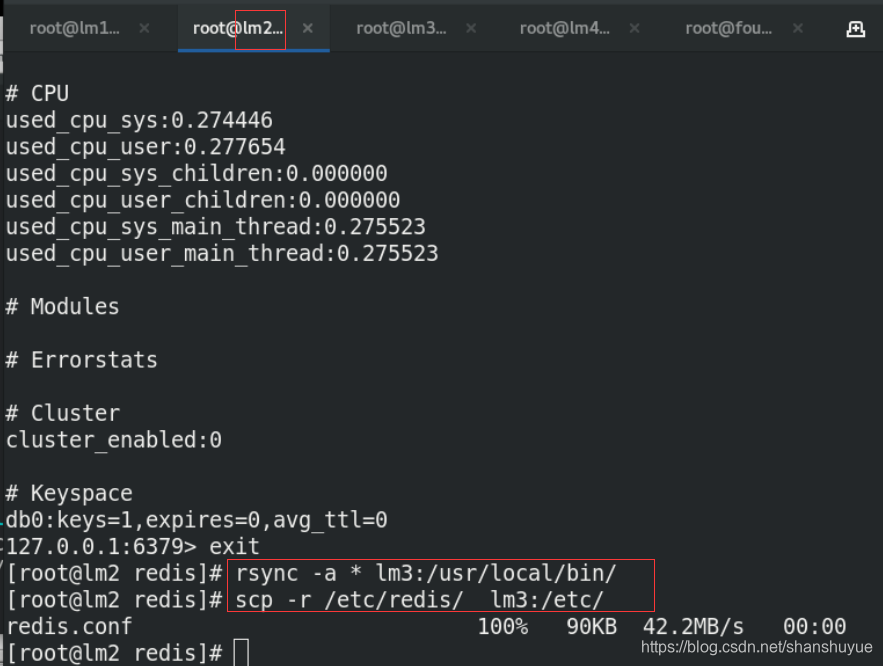Close the root@lm2 tab
Screen dimensions: 883x666
coord(307,28)
